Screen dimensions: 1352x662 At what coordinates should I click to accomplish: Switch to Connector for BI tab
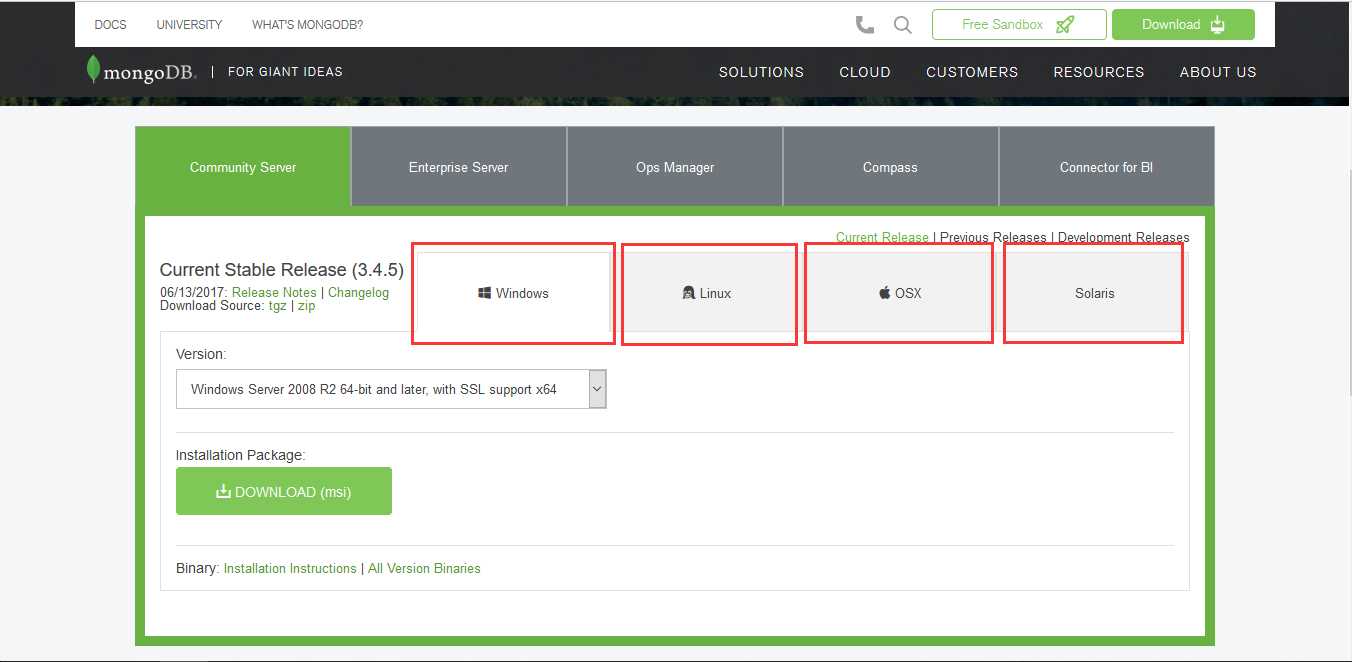coord(1106,167)
